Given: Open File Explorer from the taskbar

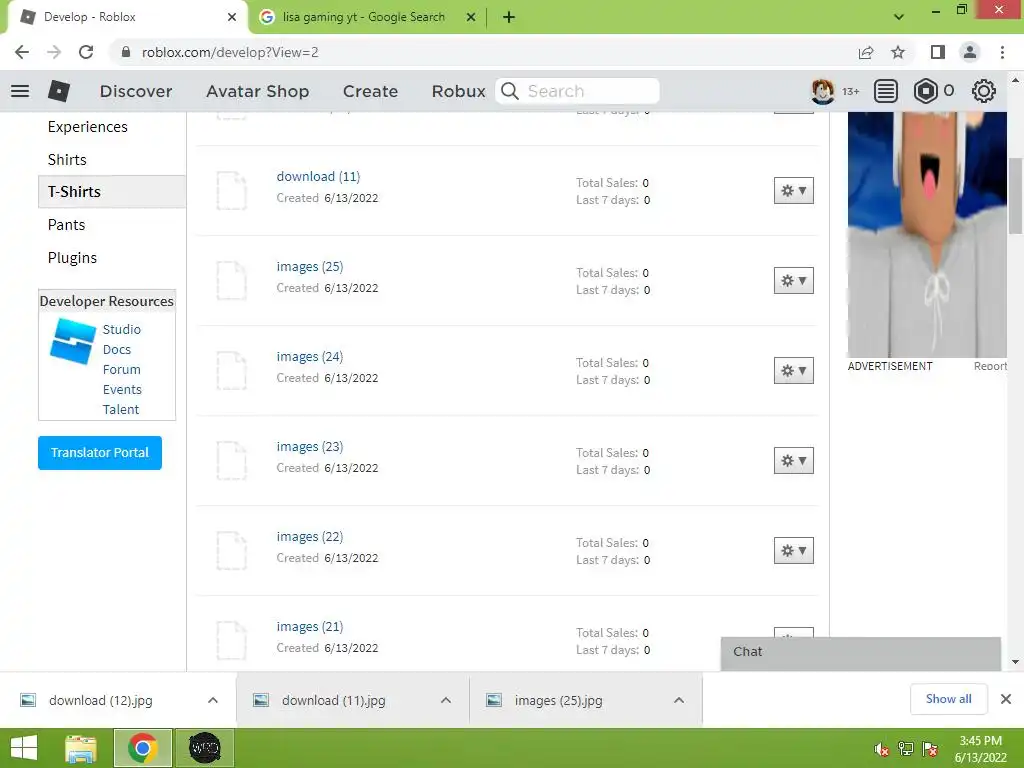Looking at the screenshot, I should 81,748.
